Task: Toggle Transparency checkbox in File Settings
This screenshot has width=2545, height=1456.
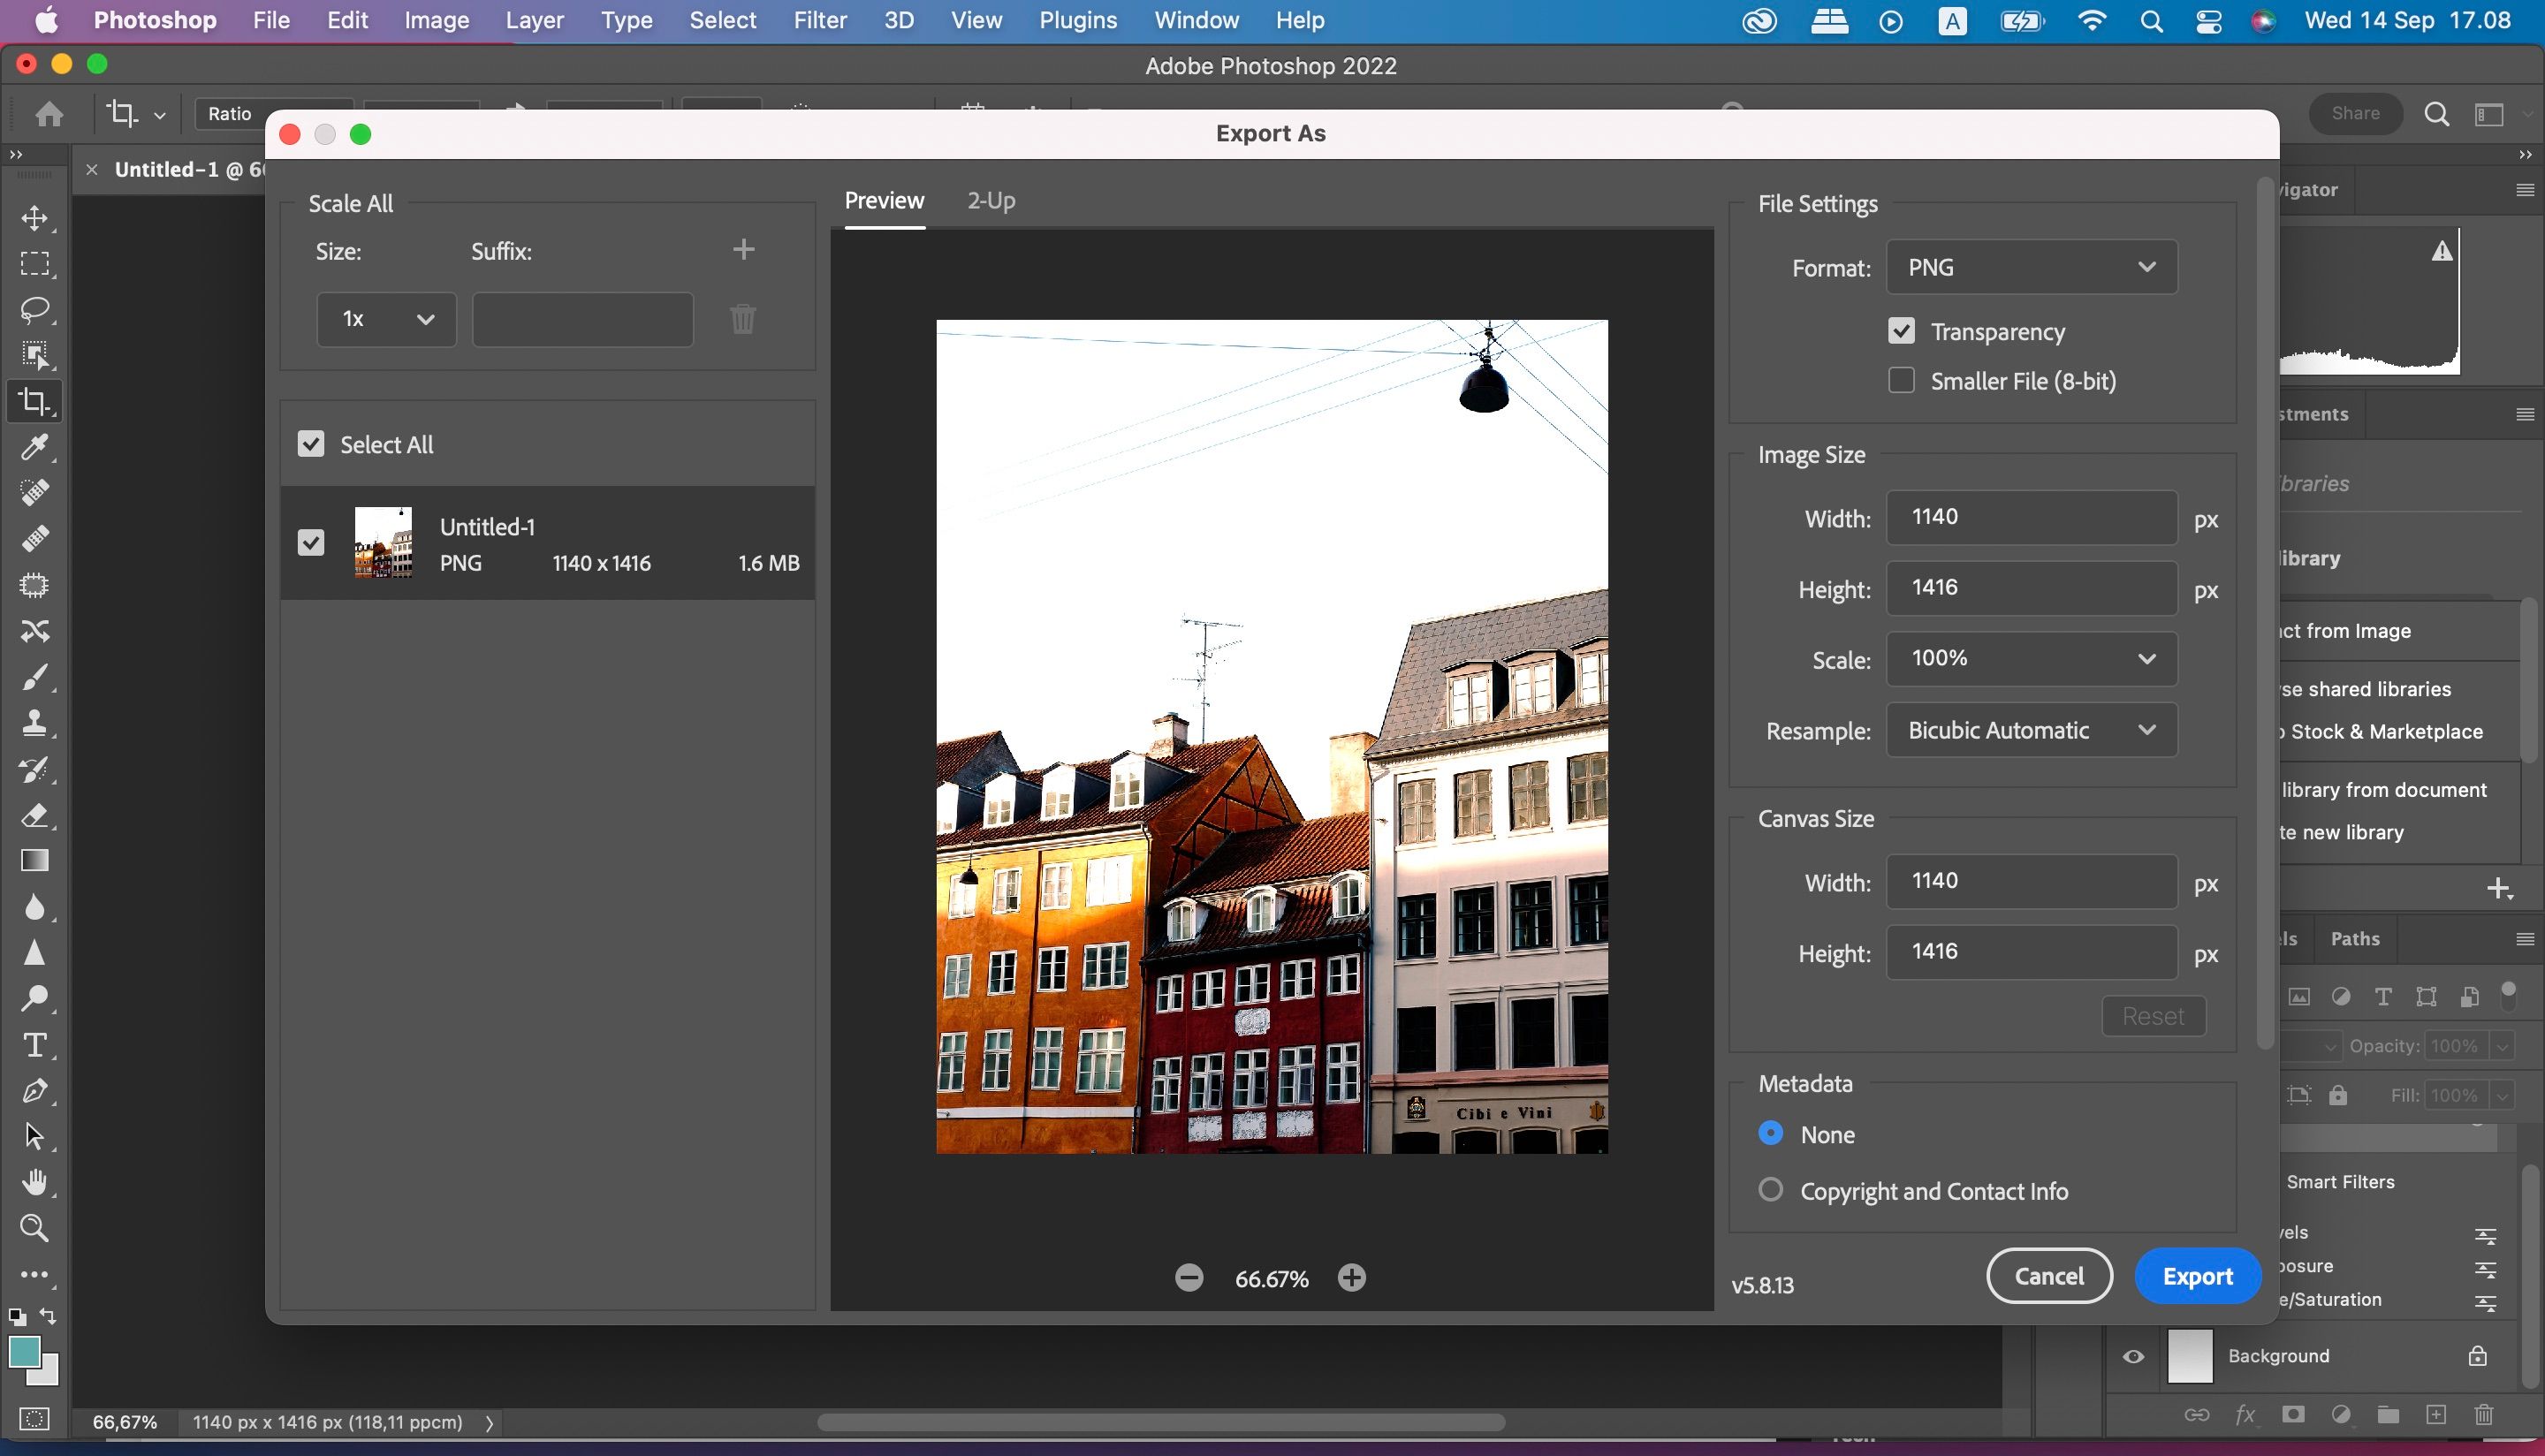Action: coord(1902,330)
